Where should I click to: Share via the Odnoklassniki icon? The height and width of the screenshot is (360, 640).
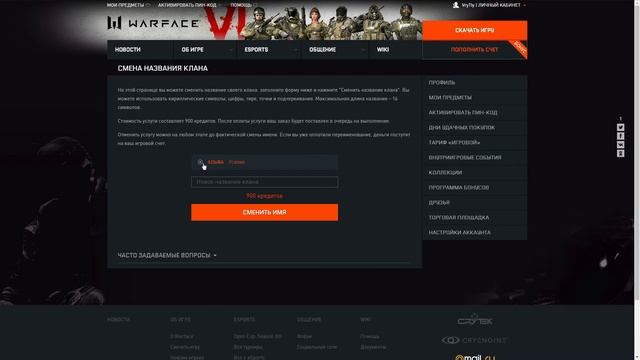click(x=620, y=153)
